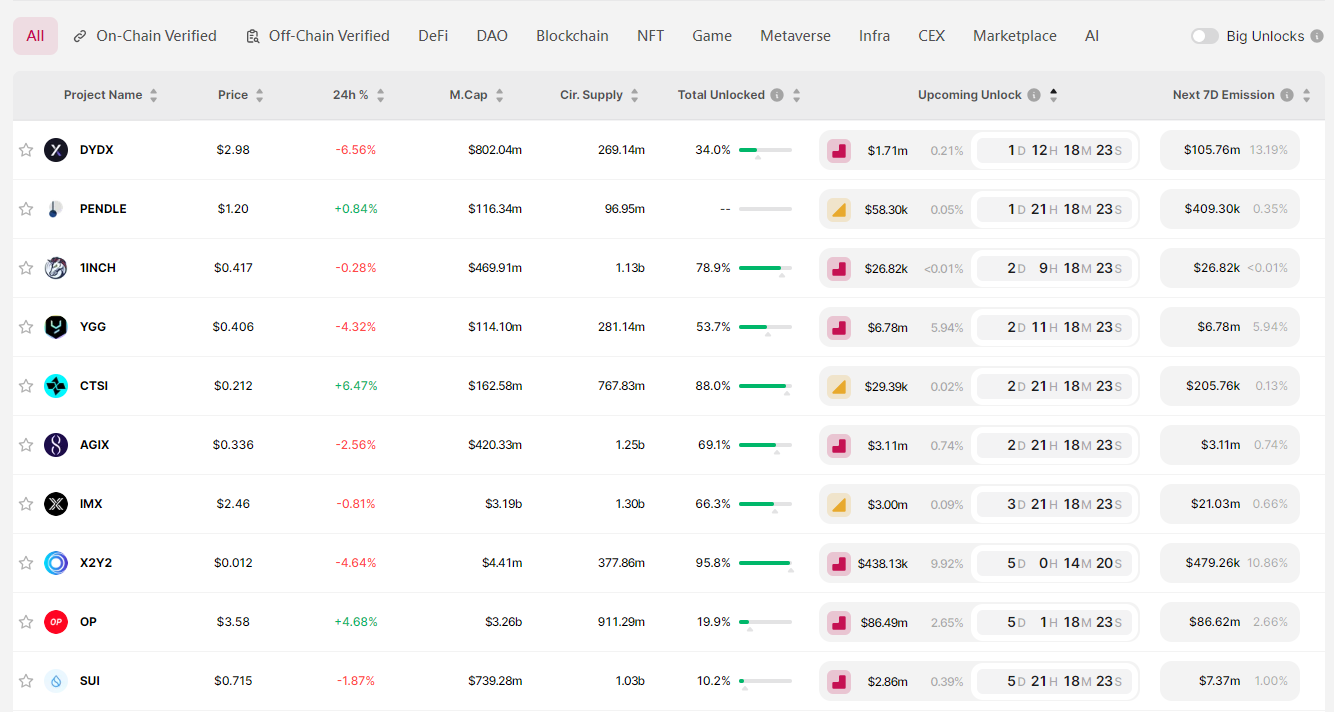Sort table by M.Cap column
Viewport: 1334px width, 712px height.
click(x=477, y=95)
